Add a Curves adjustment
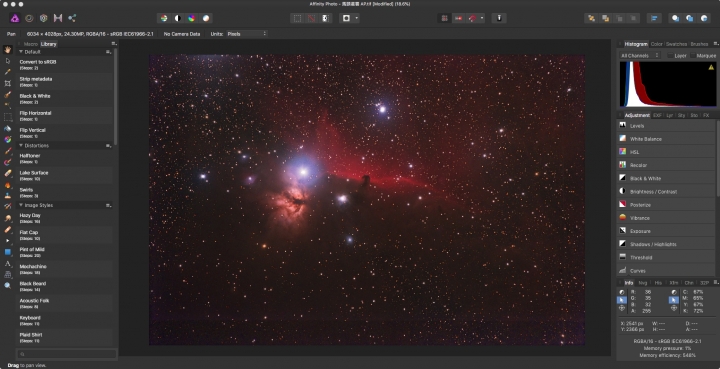This screenshot has width=720, height=369. click(x=665, y=271)
